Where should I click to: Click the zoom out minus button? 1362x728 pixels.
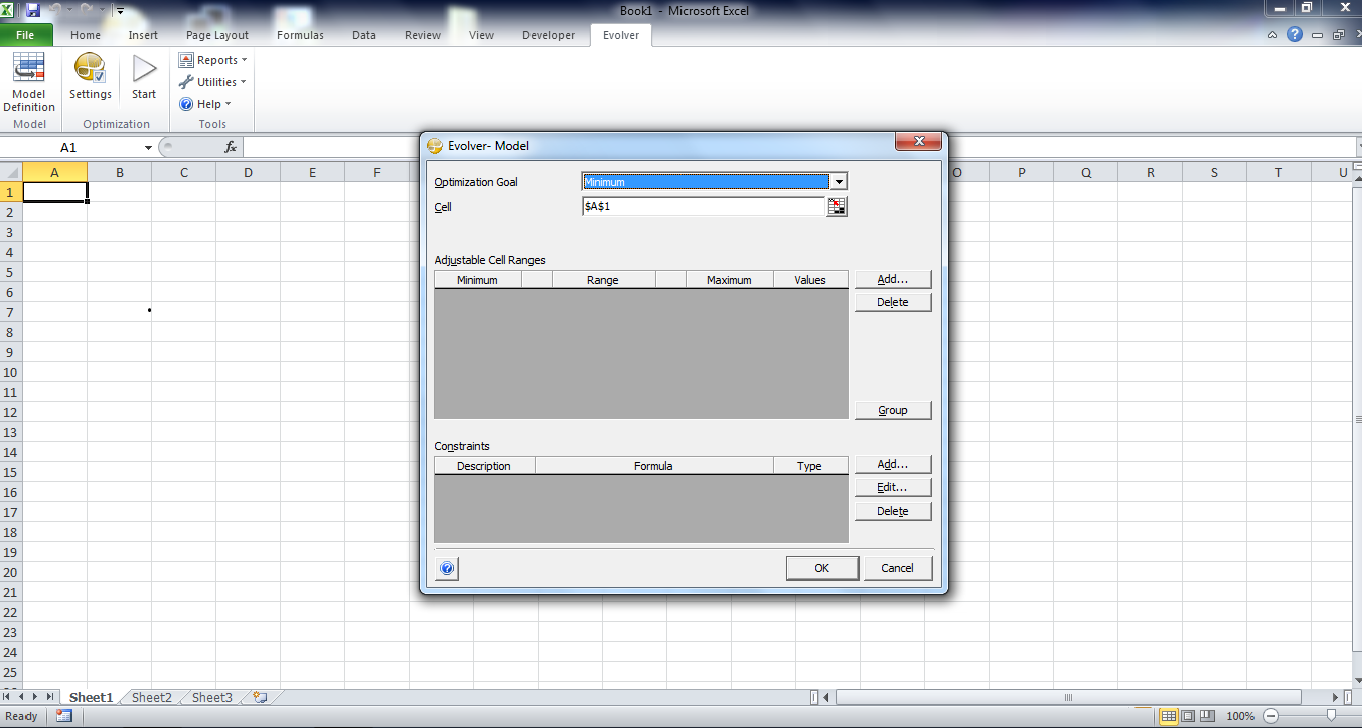coord(1270,716)
